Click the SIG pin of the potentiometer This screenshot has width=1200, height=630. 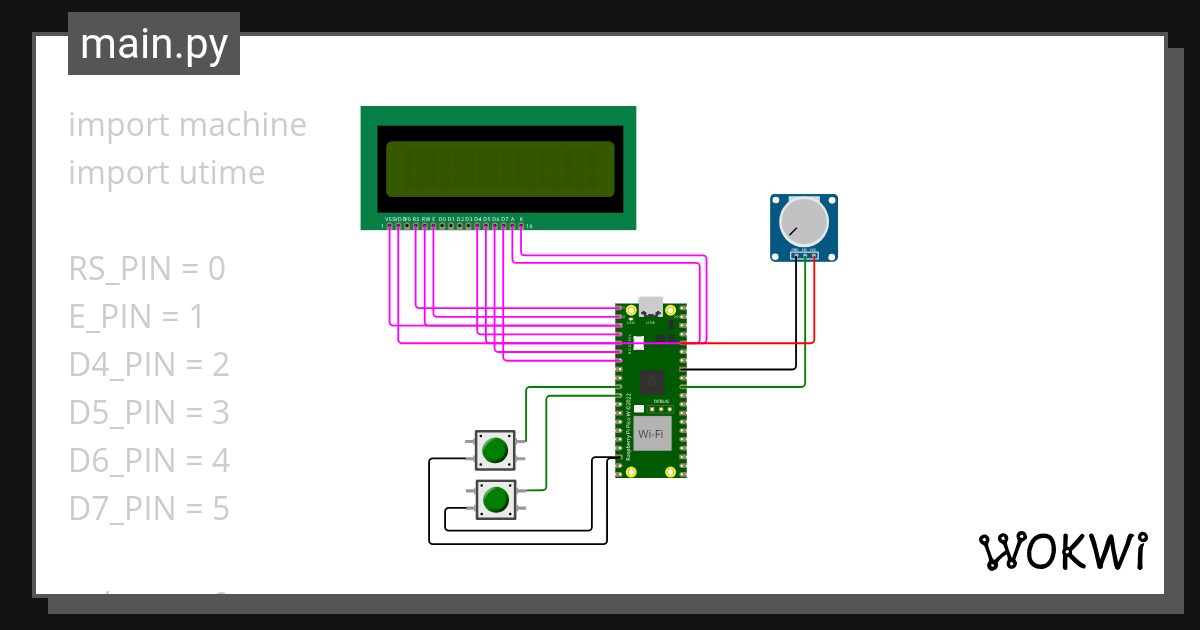[x=805, y=255]
